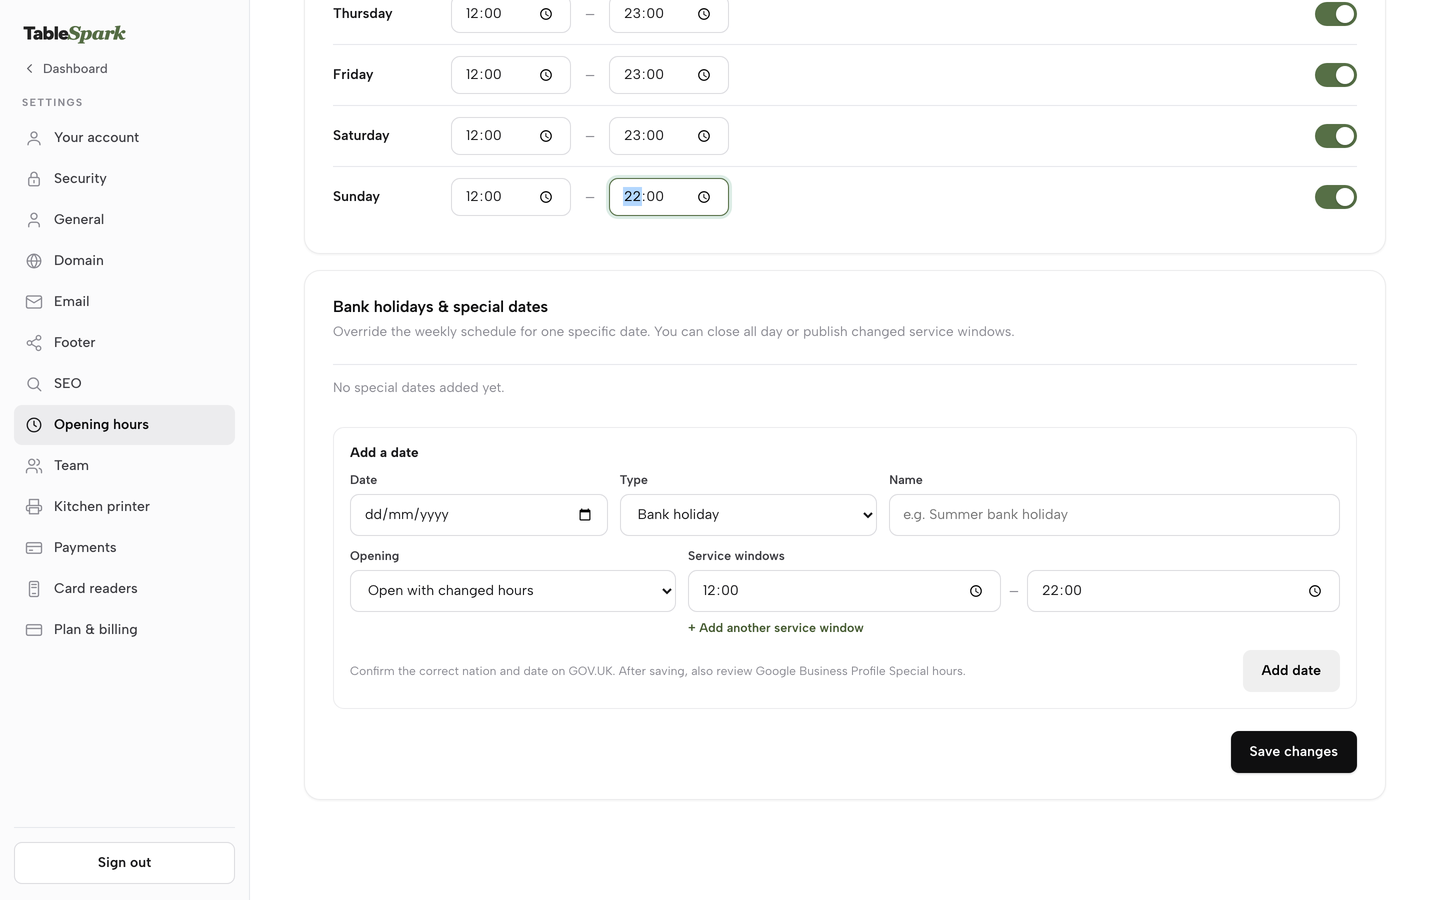Click the Card readers icon

coord(34,589)
